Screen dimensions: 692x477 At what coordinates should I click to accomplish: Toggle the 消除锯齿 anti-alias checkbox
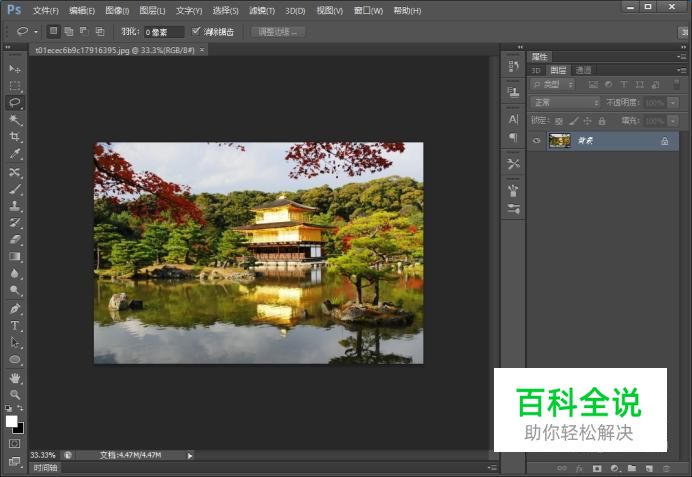(x=196, y=31)
